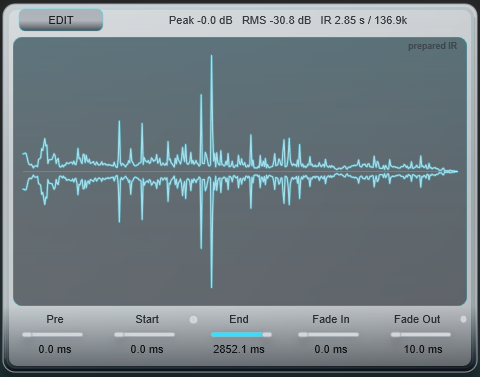Click the Fade In label
Screen dimensions: 480x377
pyautogui.click(x=331, y=319)
